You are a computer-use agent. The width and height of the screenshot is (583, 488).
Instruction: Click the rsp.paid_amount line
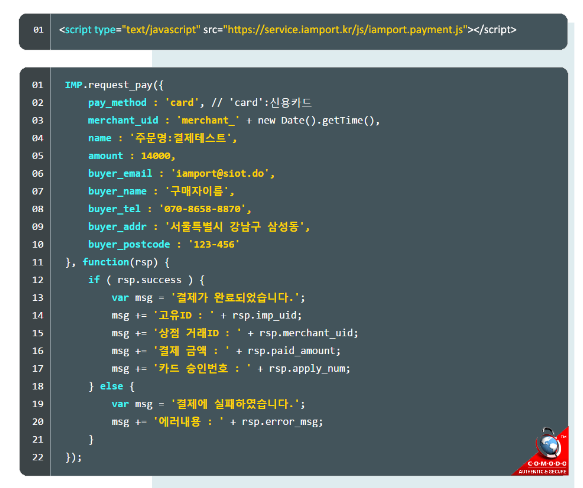tap(226, 351)
